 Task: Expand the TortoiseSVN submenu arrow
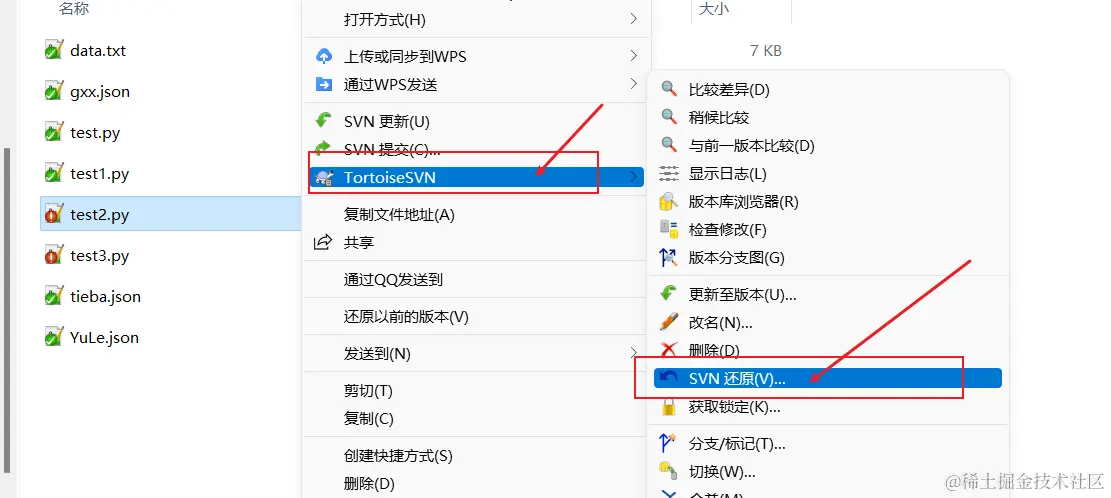pos(633,177)
